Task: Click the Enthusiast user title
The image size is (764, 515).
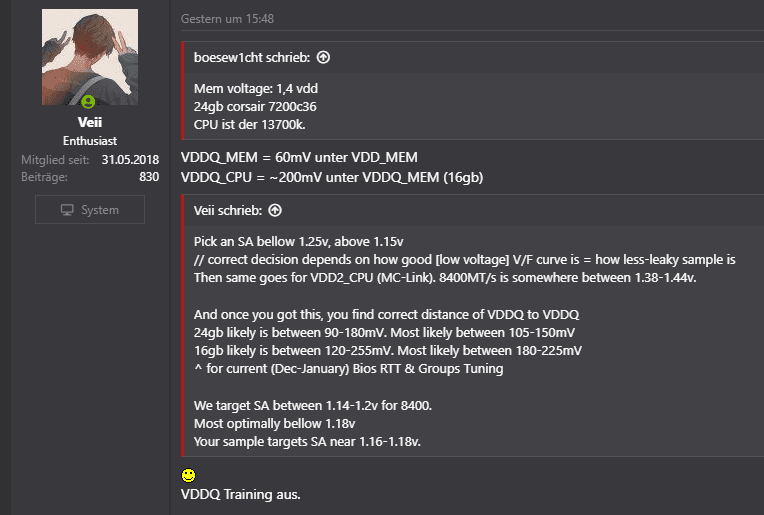Action: point(90,141)
